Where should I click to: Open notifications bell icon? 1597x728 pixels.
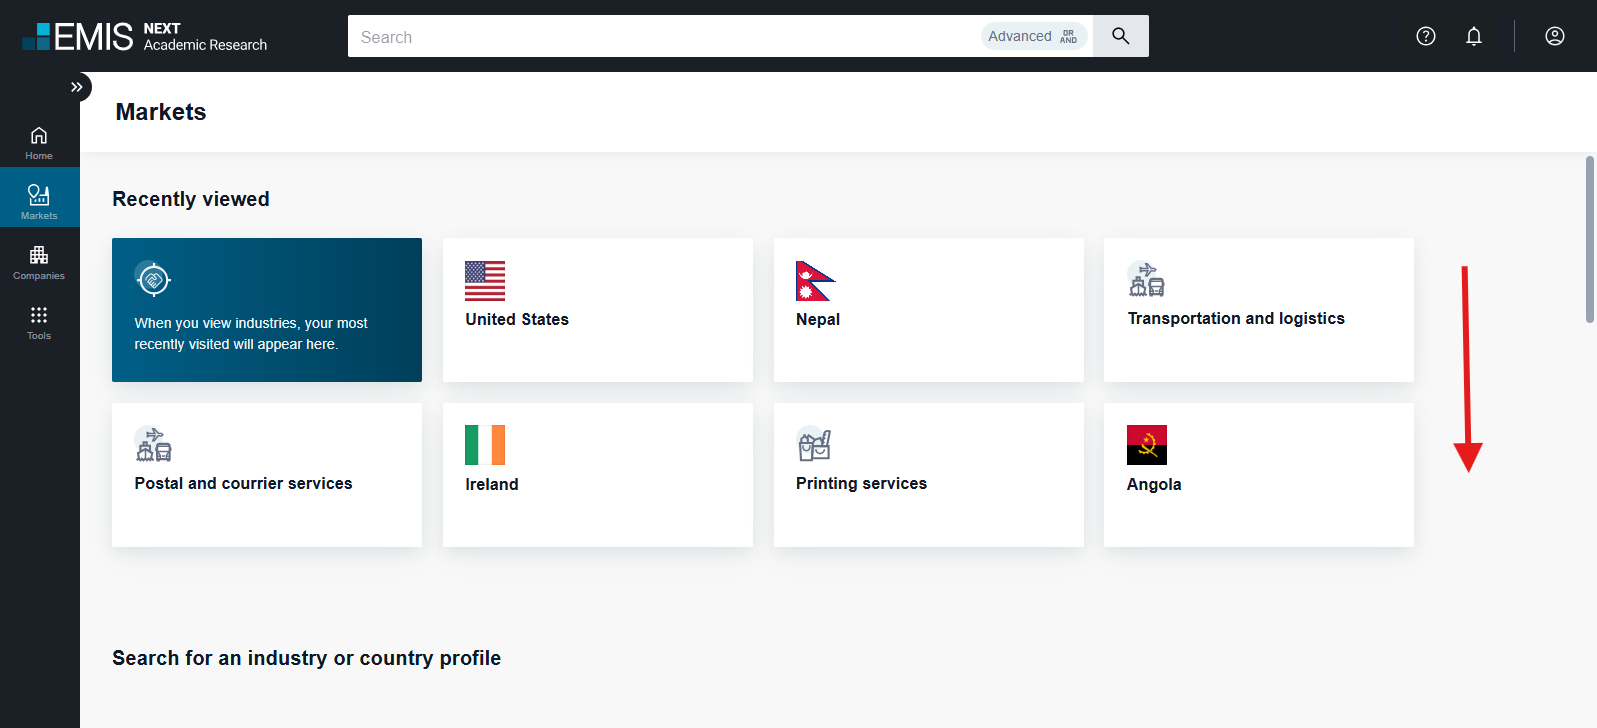[1474, 36]
